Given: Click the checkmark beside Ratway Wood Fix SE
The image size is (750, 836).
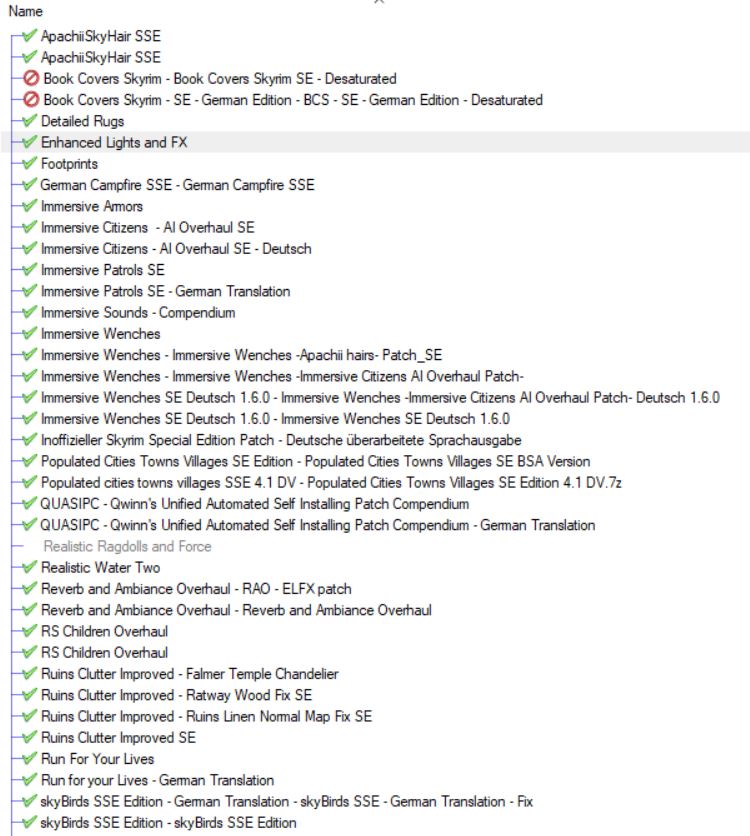Looking at the screenshot, I should pos(30,695).
